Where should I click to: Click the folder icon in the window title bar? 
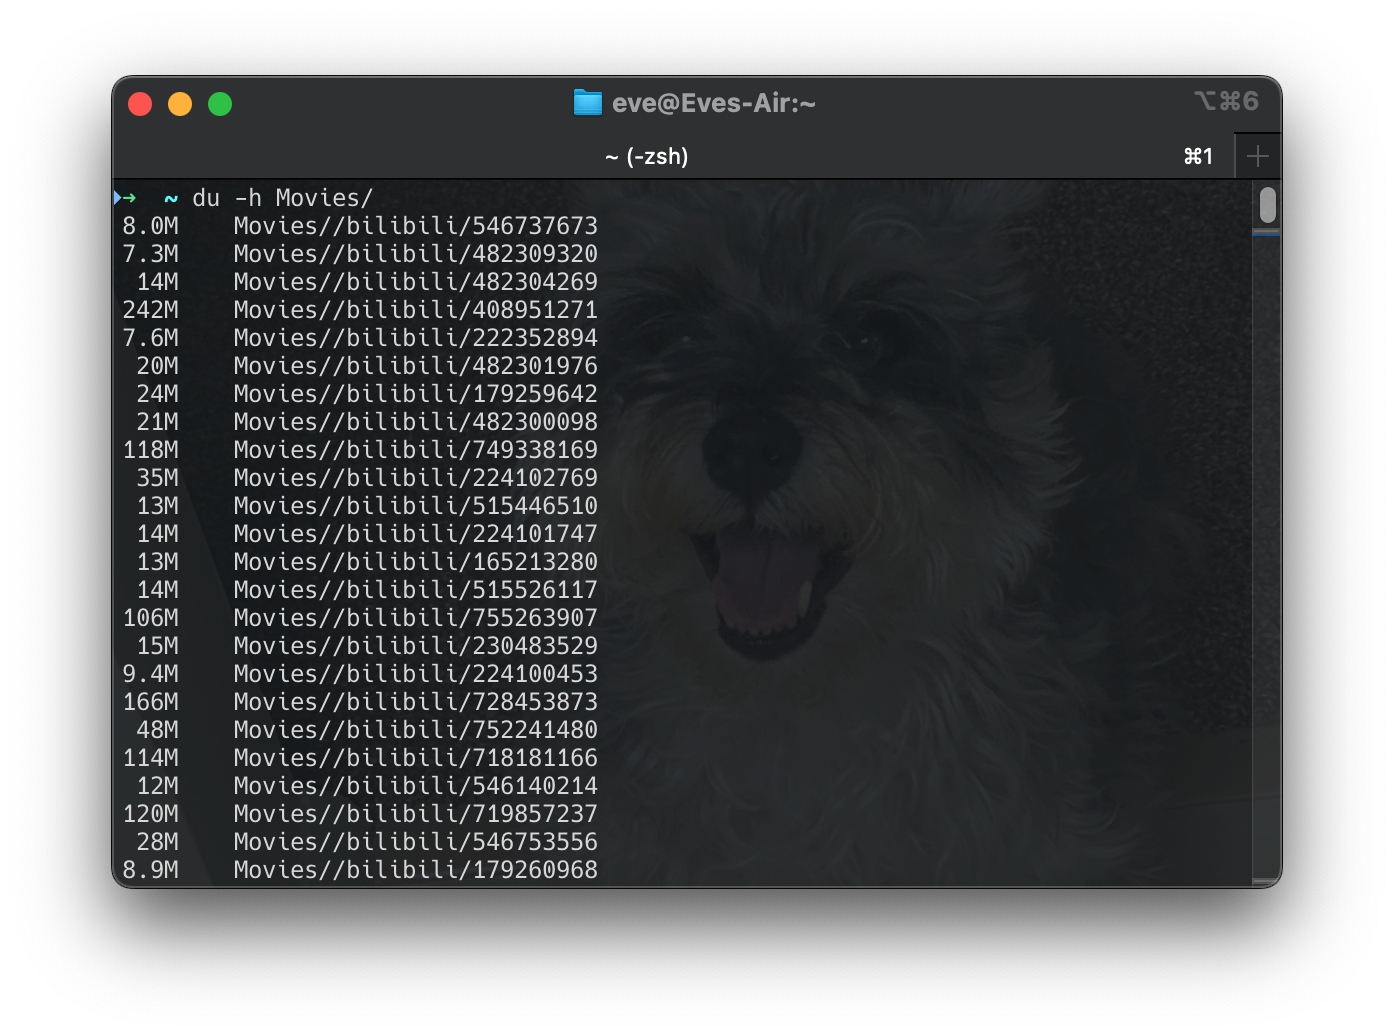coord(585,102)
